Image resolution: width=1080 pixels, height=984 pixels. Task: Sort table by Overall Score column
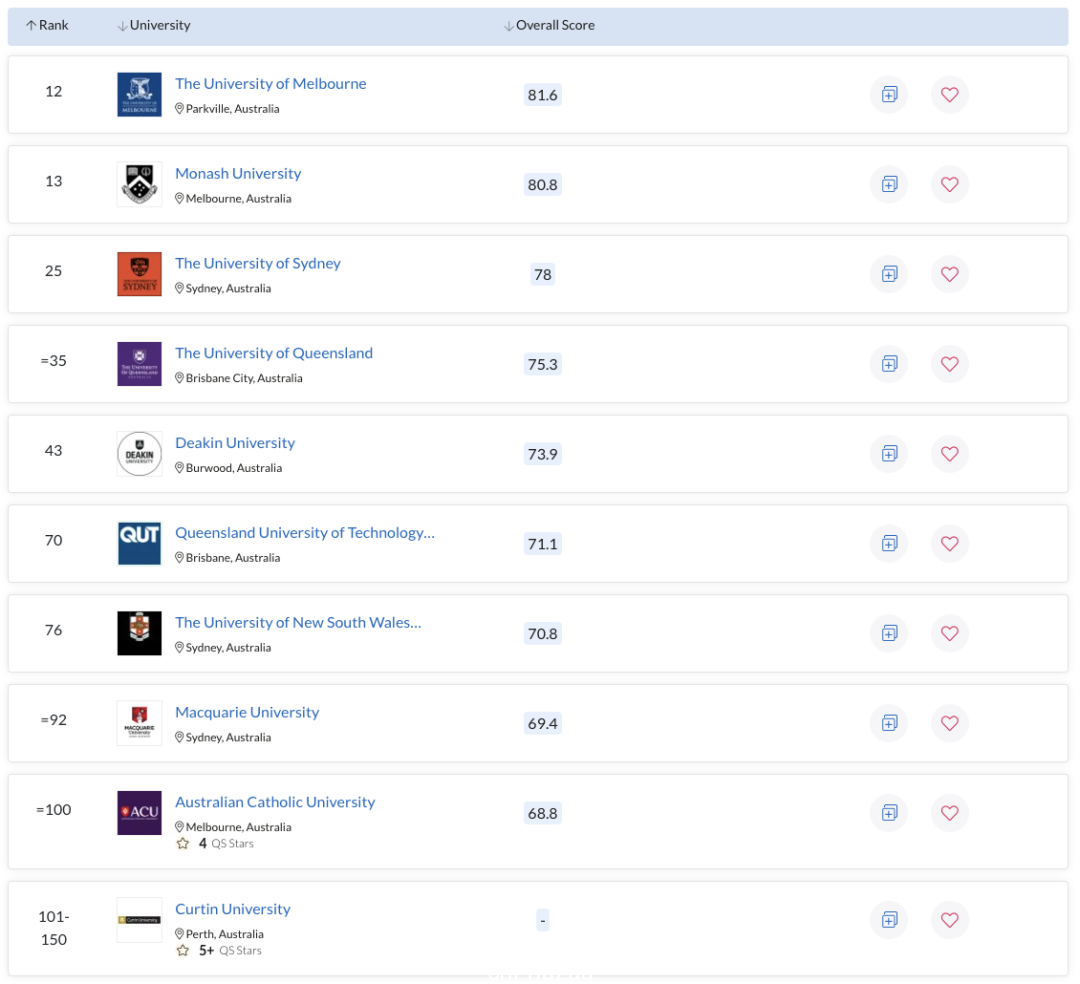coord(549,25)
